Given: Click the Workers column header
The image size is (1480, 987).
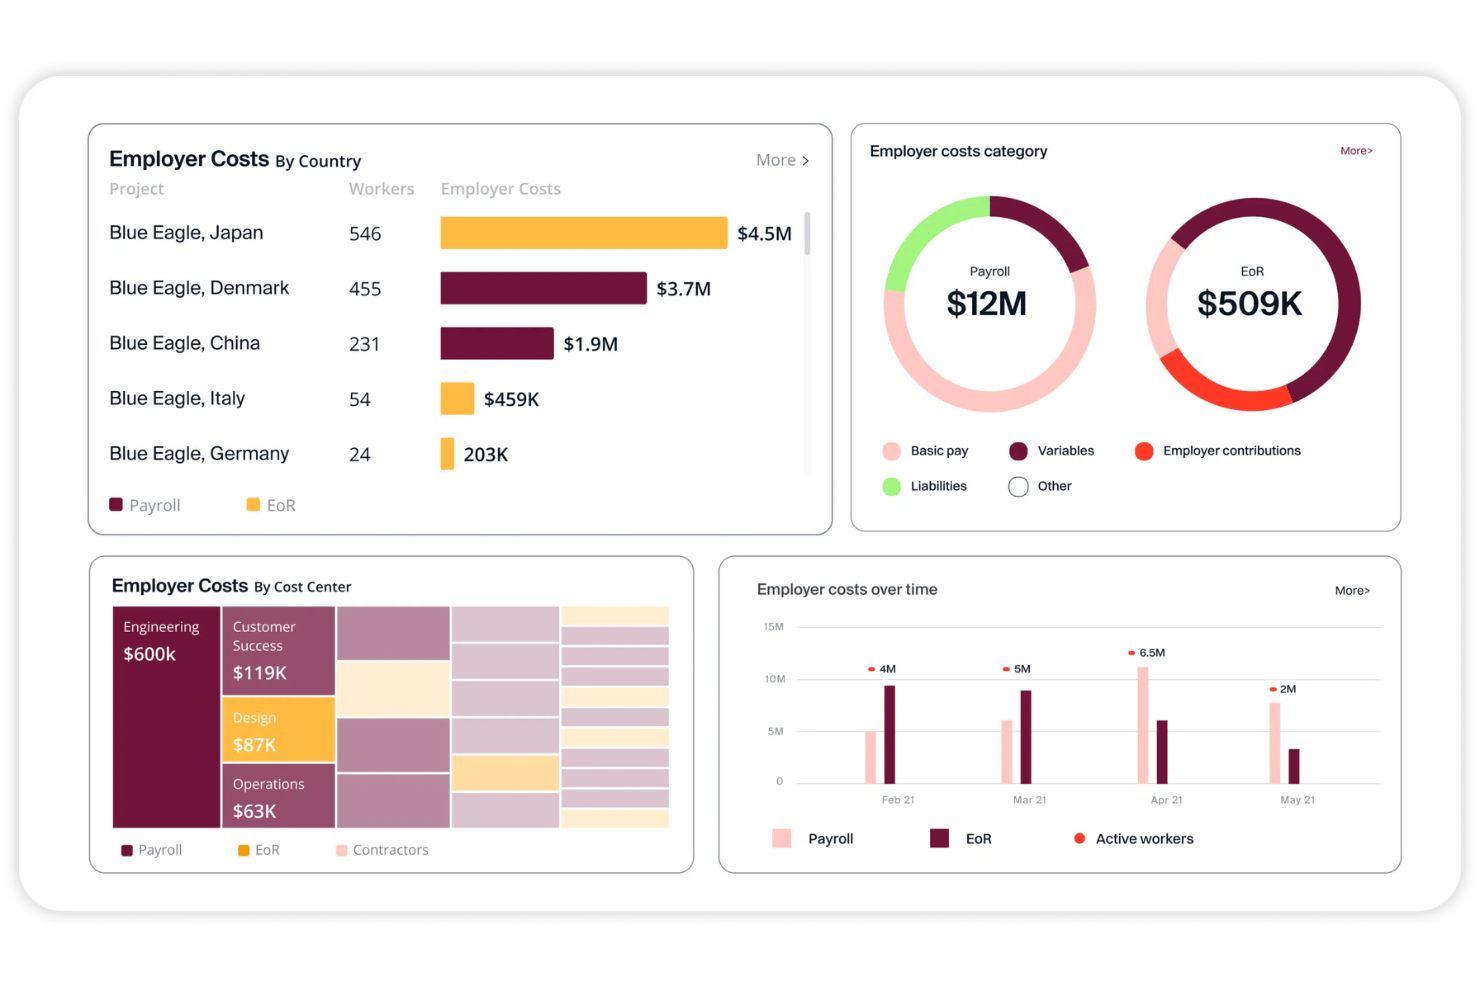Looking at the screenshot, I should (381, 189).
